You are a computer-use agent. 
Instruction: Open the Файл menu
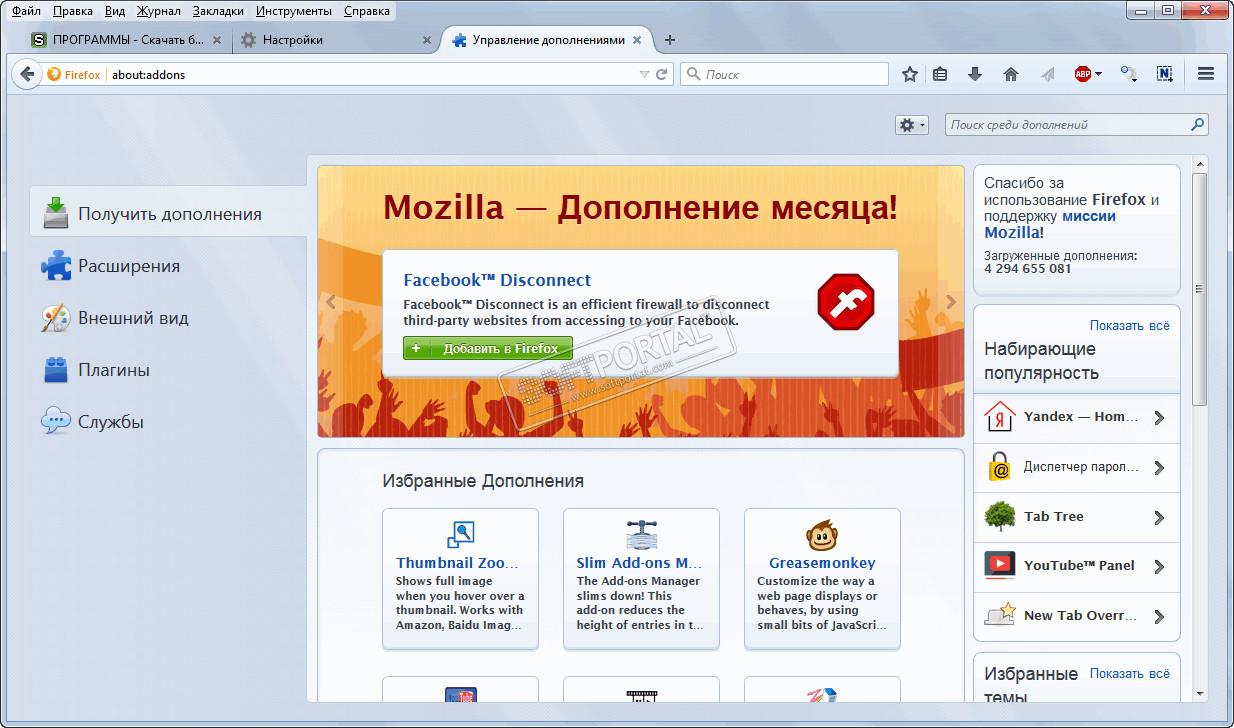[26, 11]
